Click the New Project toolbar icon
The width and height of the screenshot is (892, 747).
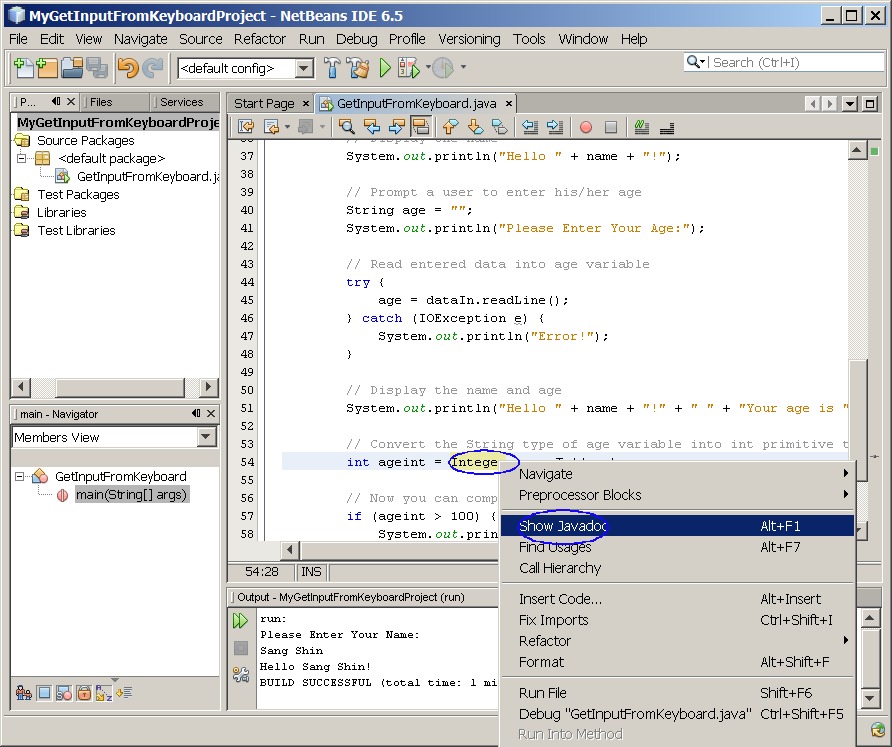pos(47,68)
